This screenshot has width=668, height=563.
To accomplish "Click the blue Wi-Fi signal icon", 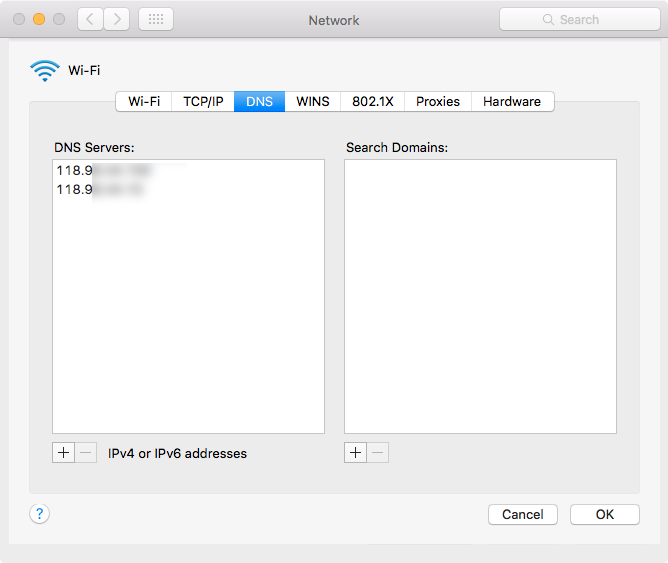I will (45, 70).
